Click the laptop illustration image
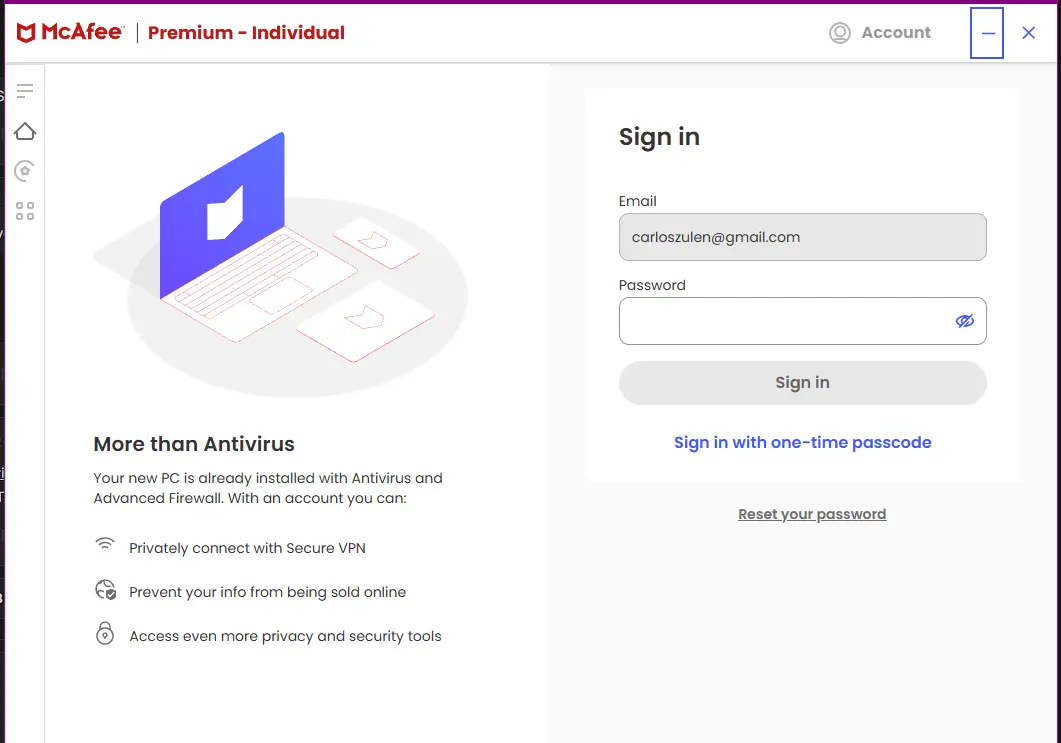Screen dimensions: 1061x743 pos(280,264)
